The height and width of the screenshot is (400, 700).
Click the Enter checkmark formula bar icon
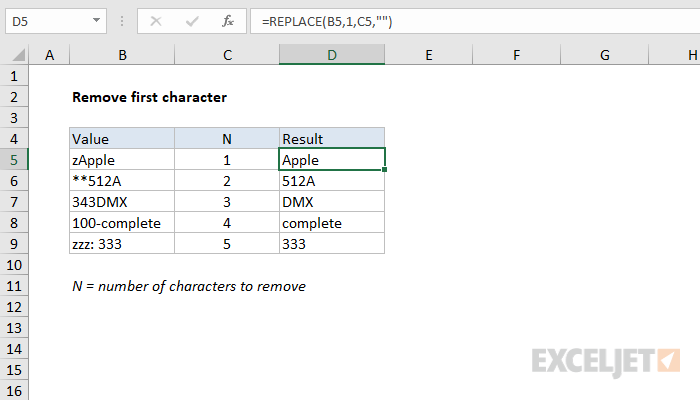point(192,21)
